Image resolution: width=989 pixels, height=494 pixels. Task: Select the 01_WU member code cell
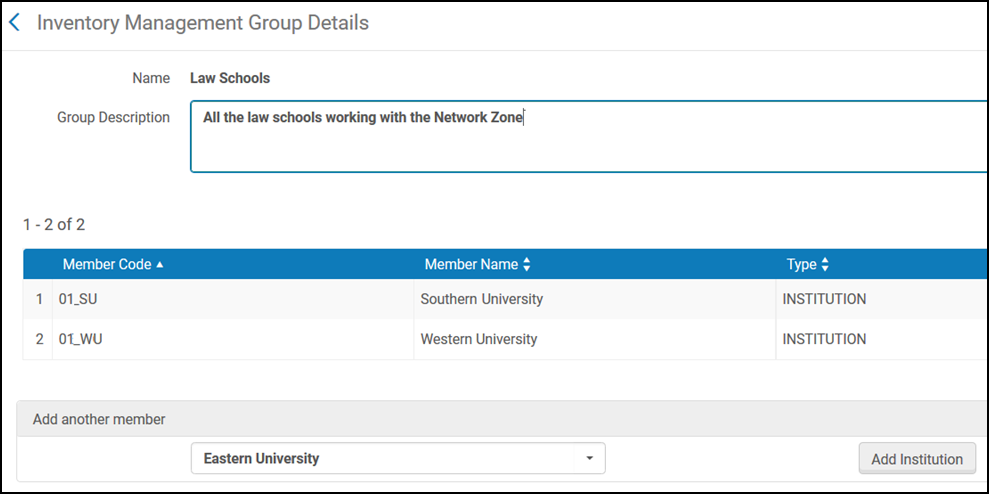[81, 339]
